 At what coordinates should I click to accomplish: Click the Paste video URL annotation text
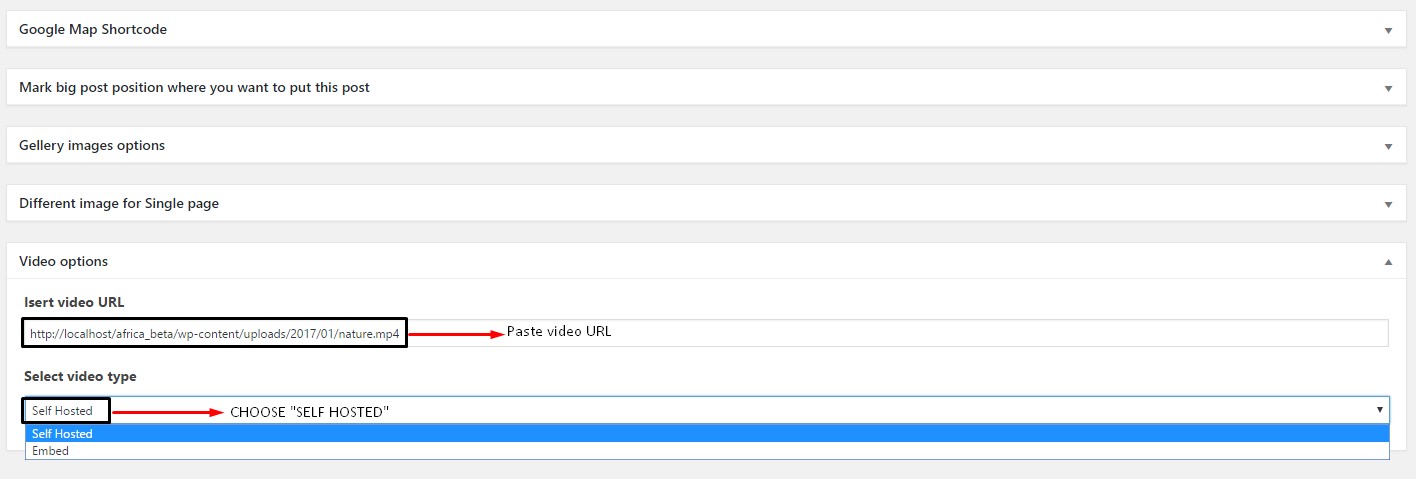pyautogui.click(x=559, y=332)
